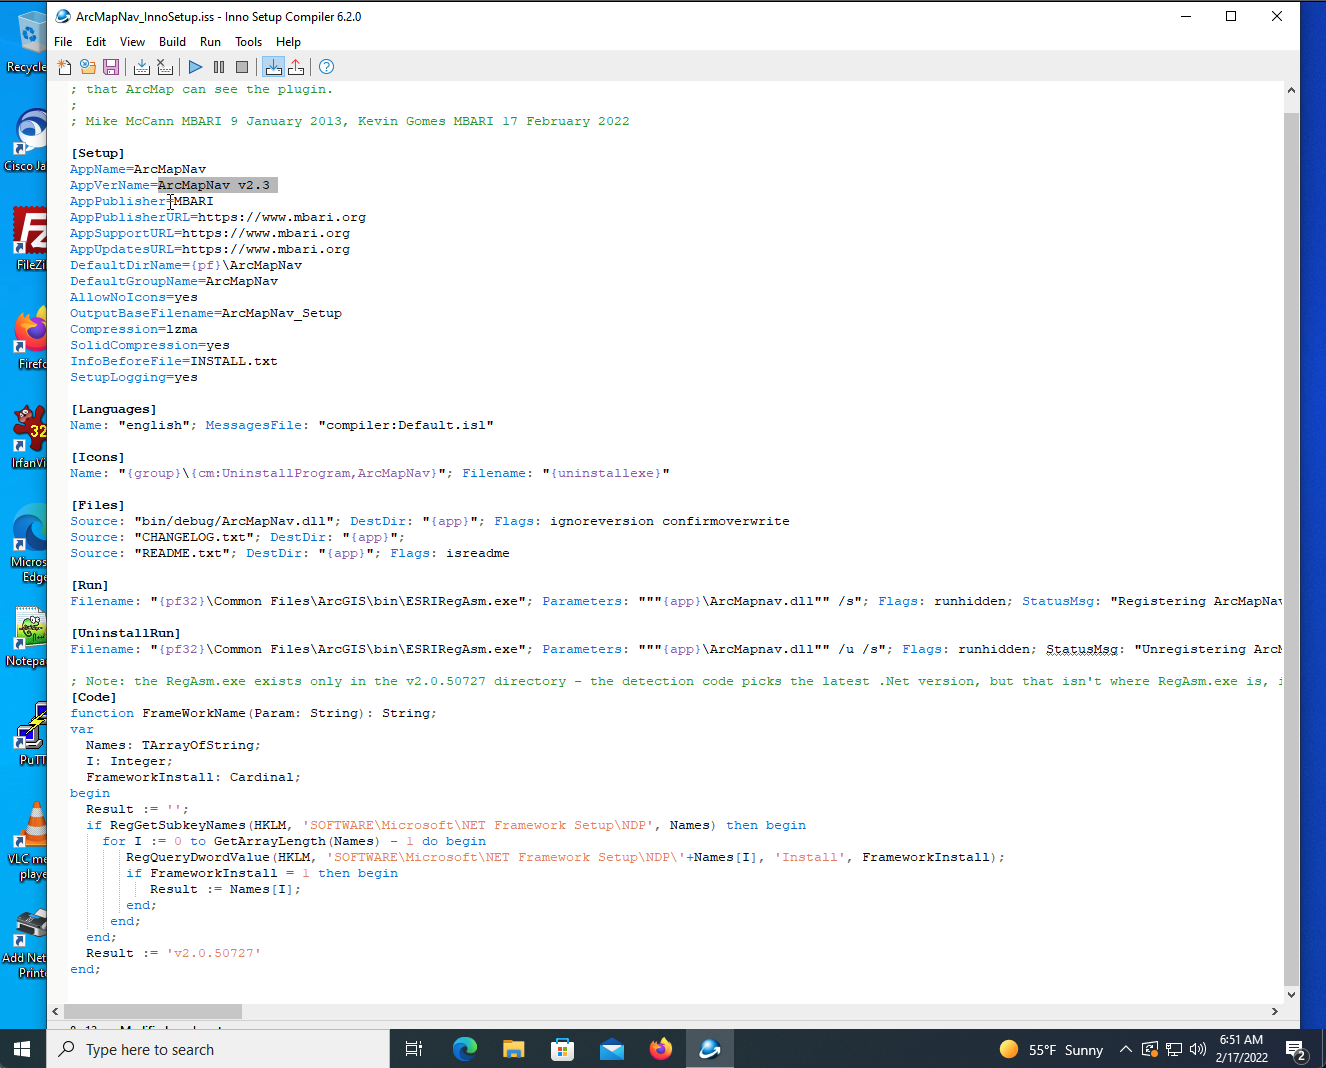This screenshot has height=1068, width=1326.
Task: Click the highlighted 'ArcMapNav v2.3' text
Action: (214, 185)
